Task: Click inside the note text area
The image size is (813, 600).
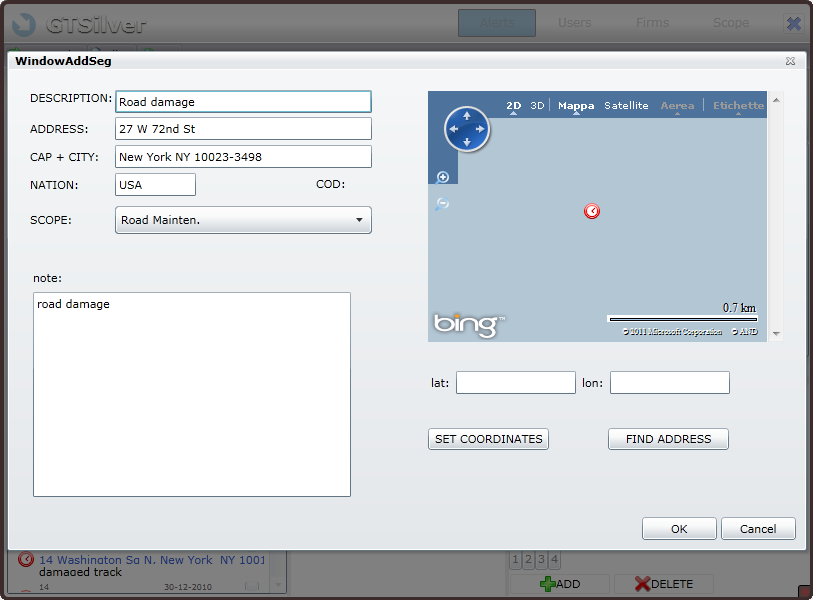Action: pyautogui.click(x=192, y=394)
